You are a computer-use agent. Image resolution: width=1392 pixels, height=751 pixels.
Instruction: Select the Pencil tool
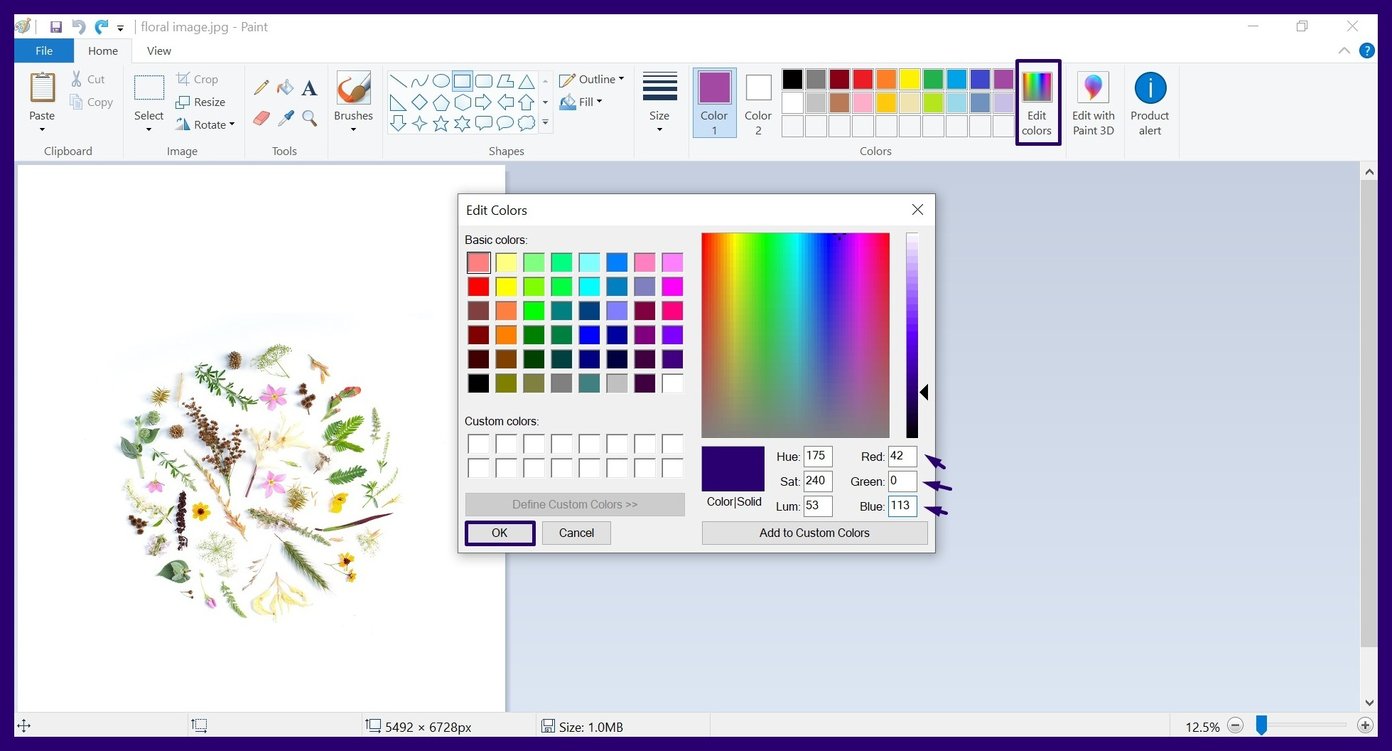pyautogui.click(x=261, y=87)
